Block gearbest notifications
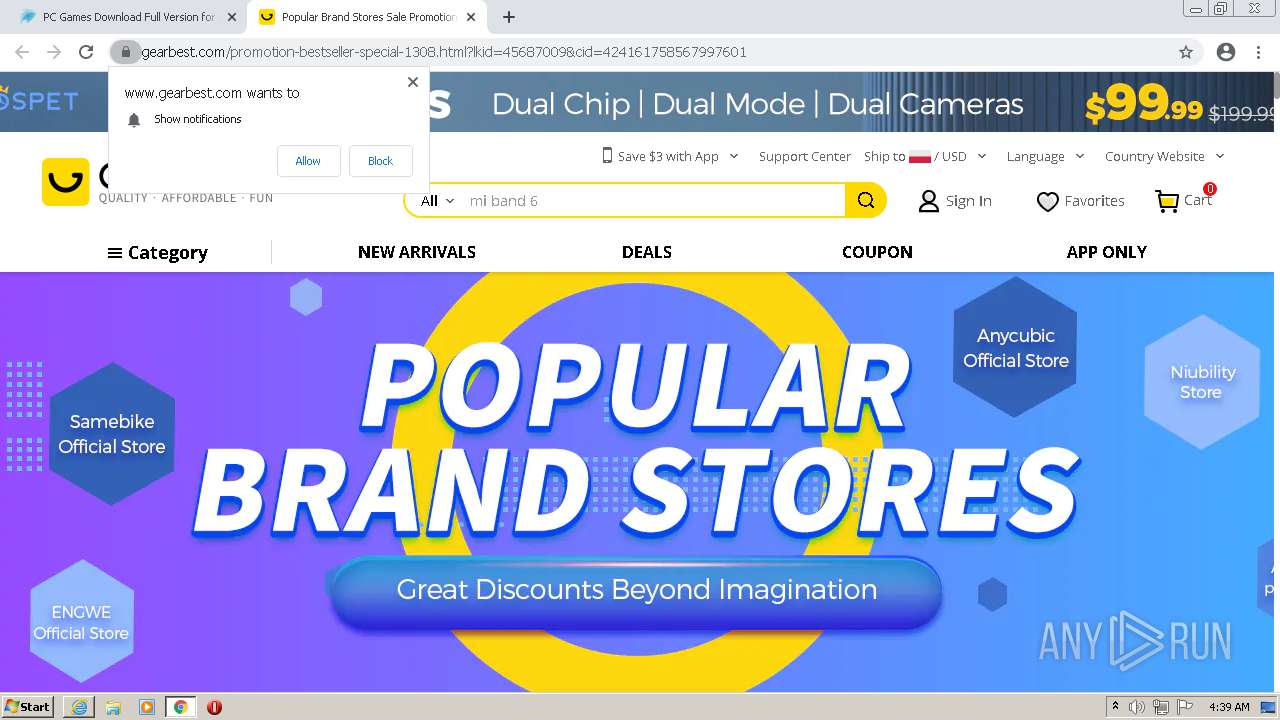The height and width of the screenshot is (720, 1280). pos(380,161)
